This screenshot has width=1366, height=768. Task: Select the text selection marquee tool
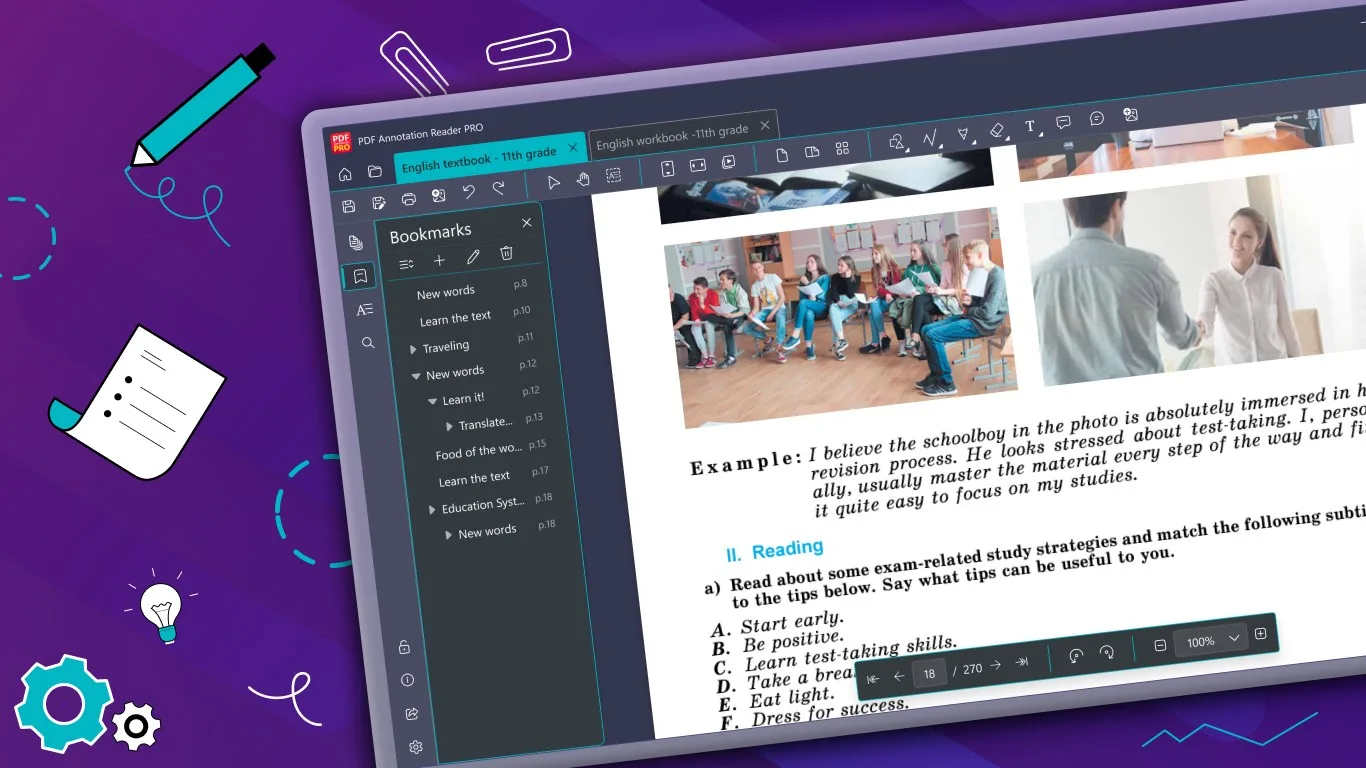click(x=613, y=175)
